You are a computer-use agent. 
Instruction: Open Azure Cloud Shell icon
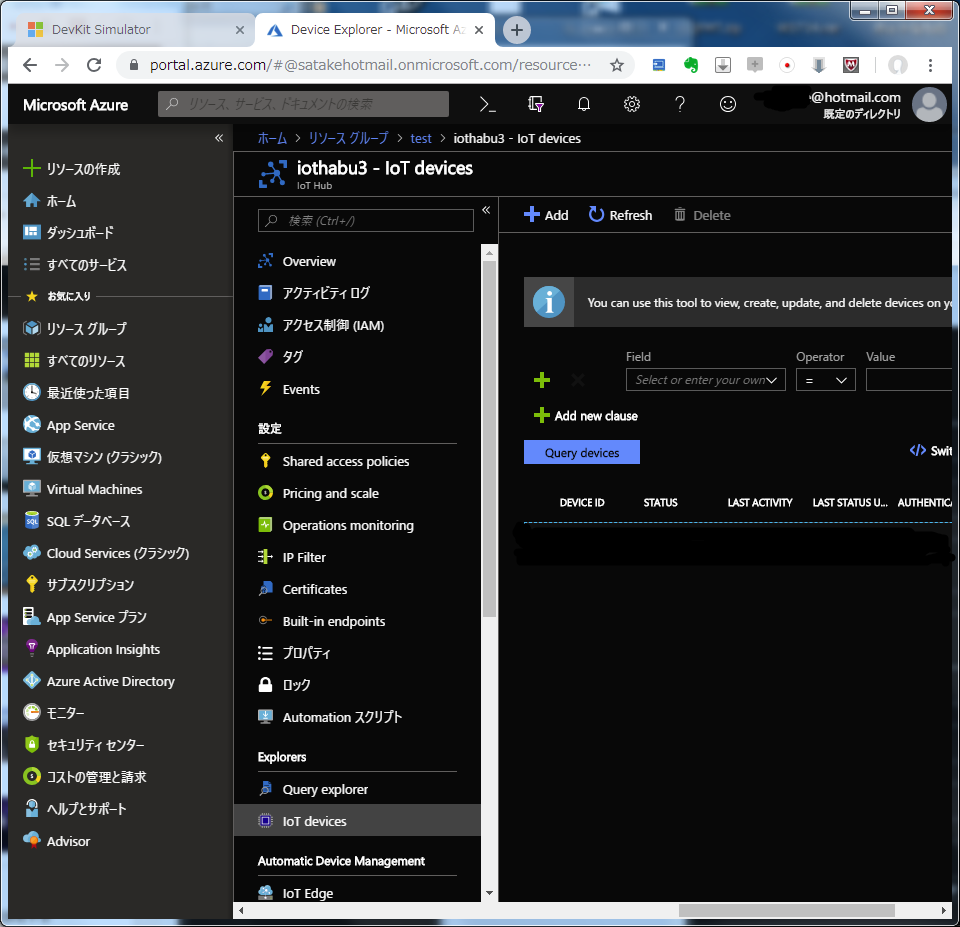[487, 104]
